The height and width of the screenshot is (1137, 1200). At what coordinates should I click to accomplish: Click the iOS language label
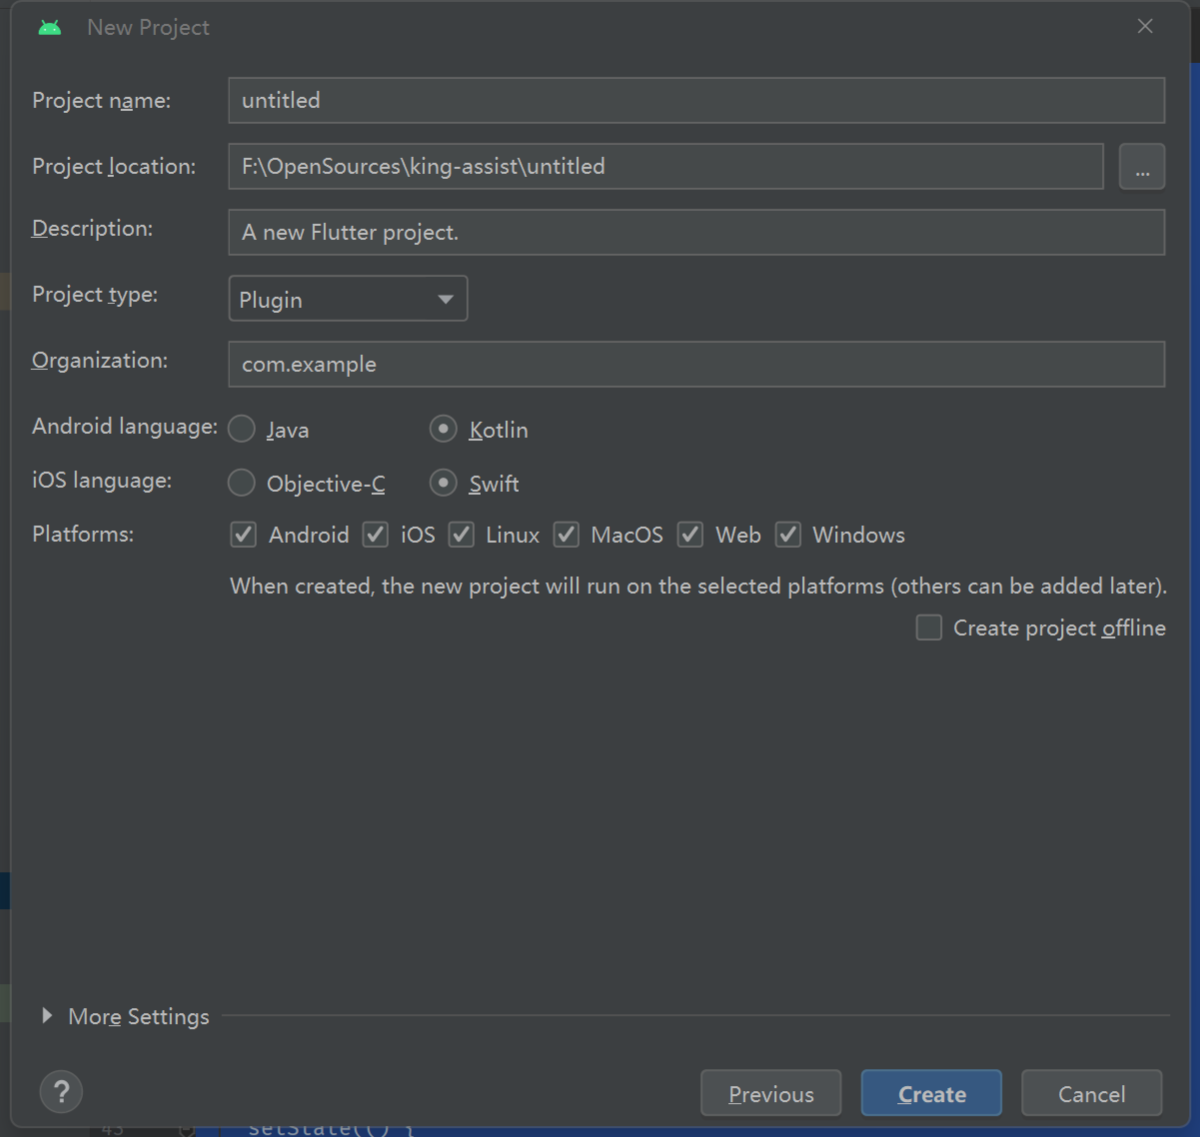[x=102, y=480]
